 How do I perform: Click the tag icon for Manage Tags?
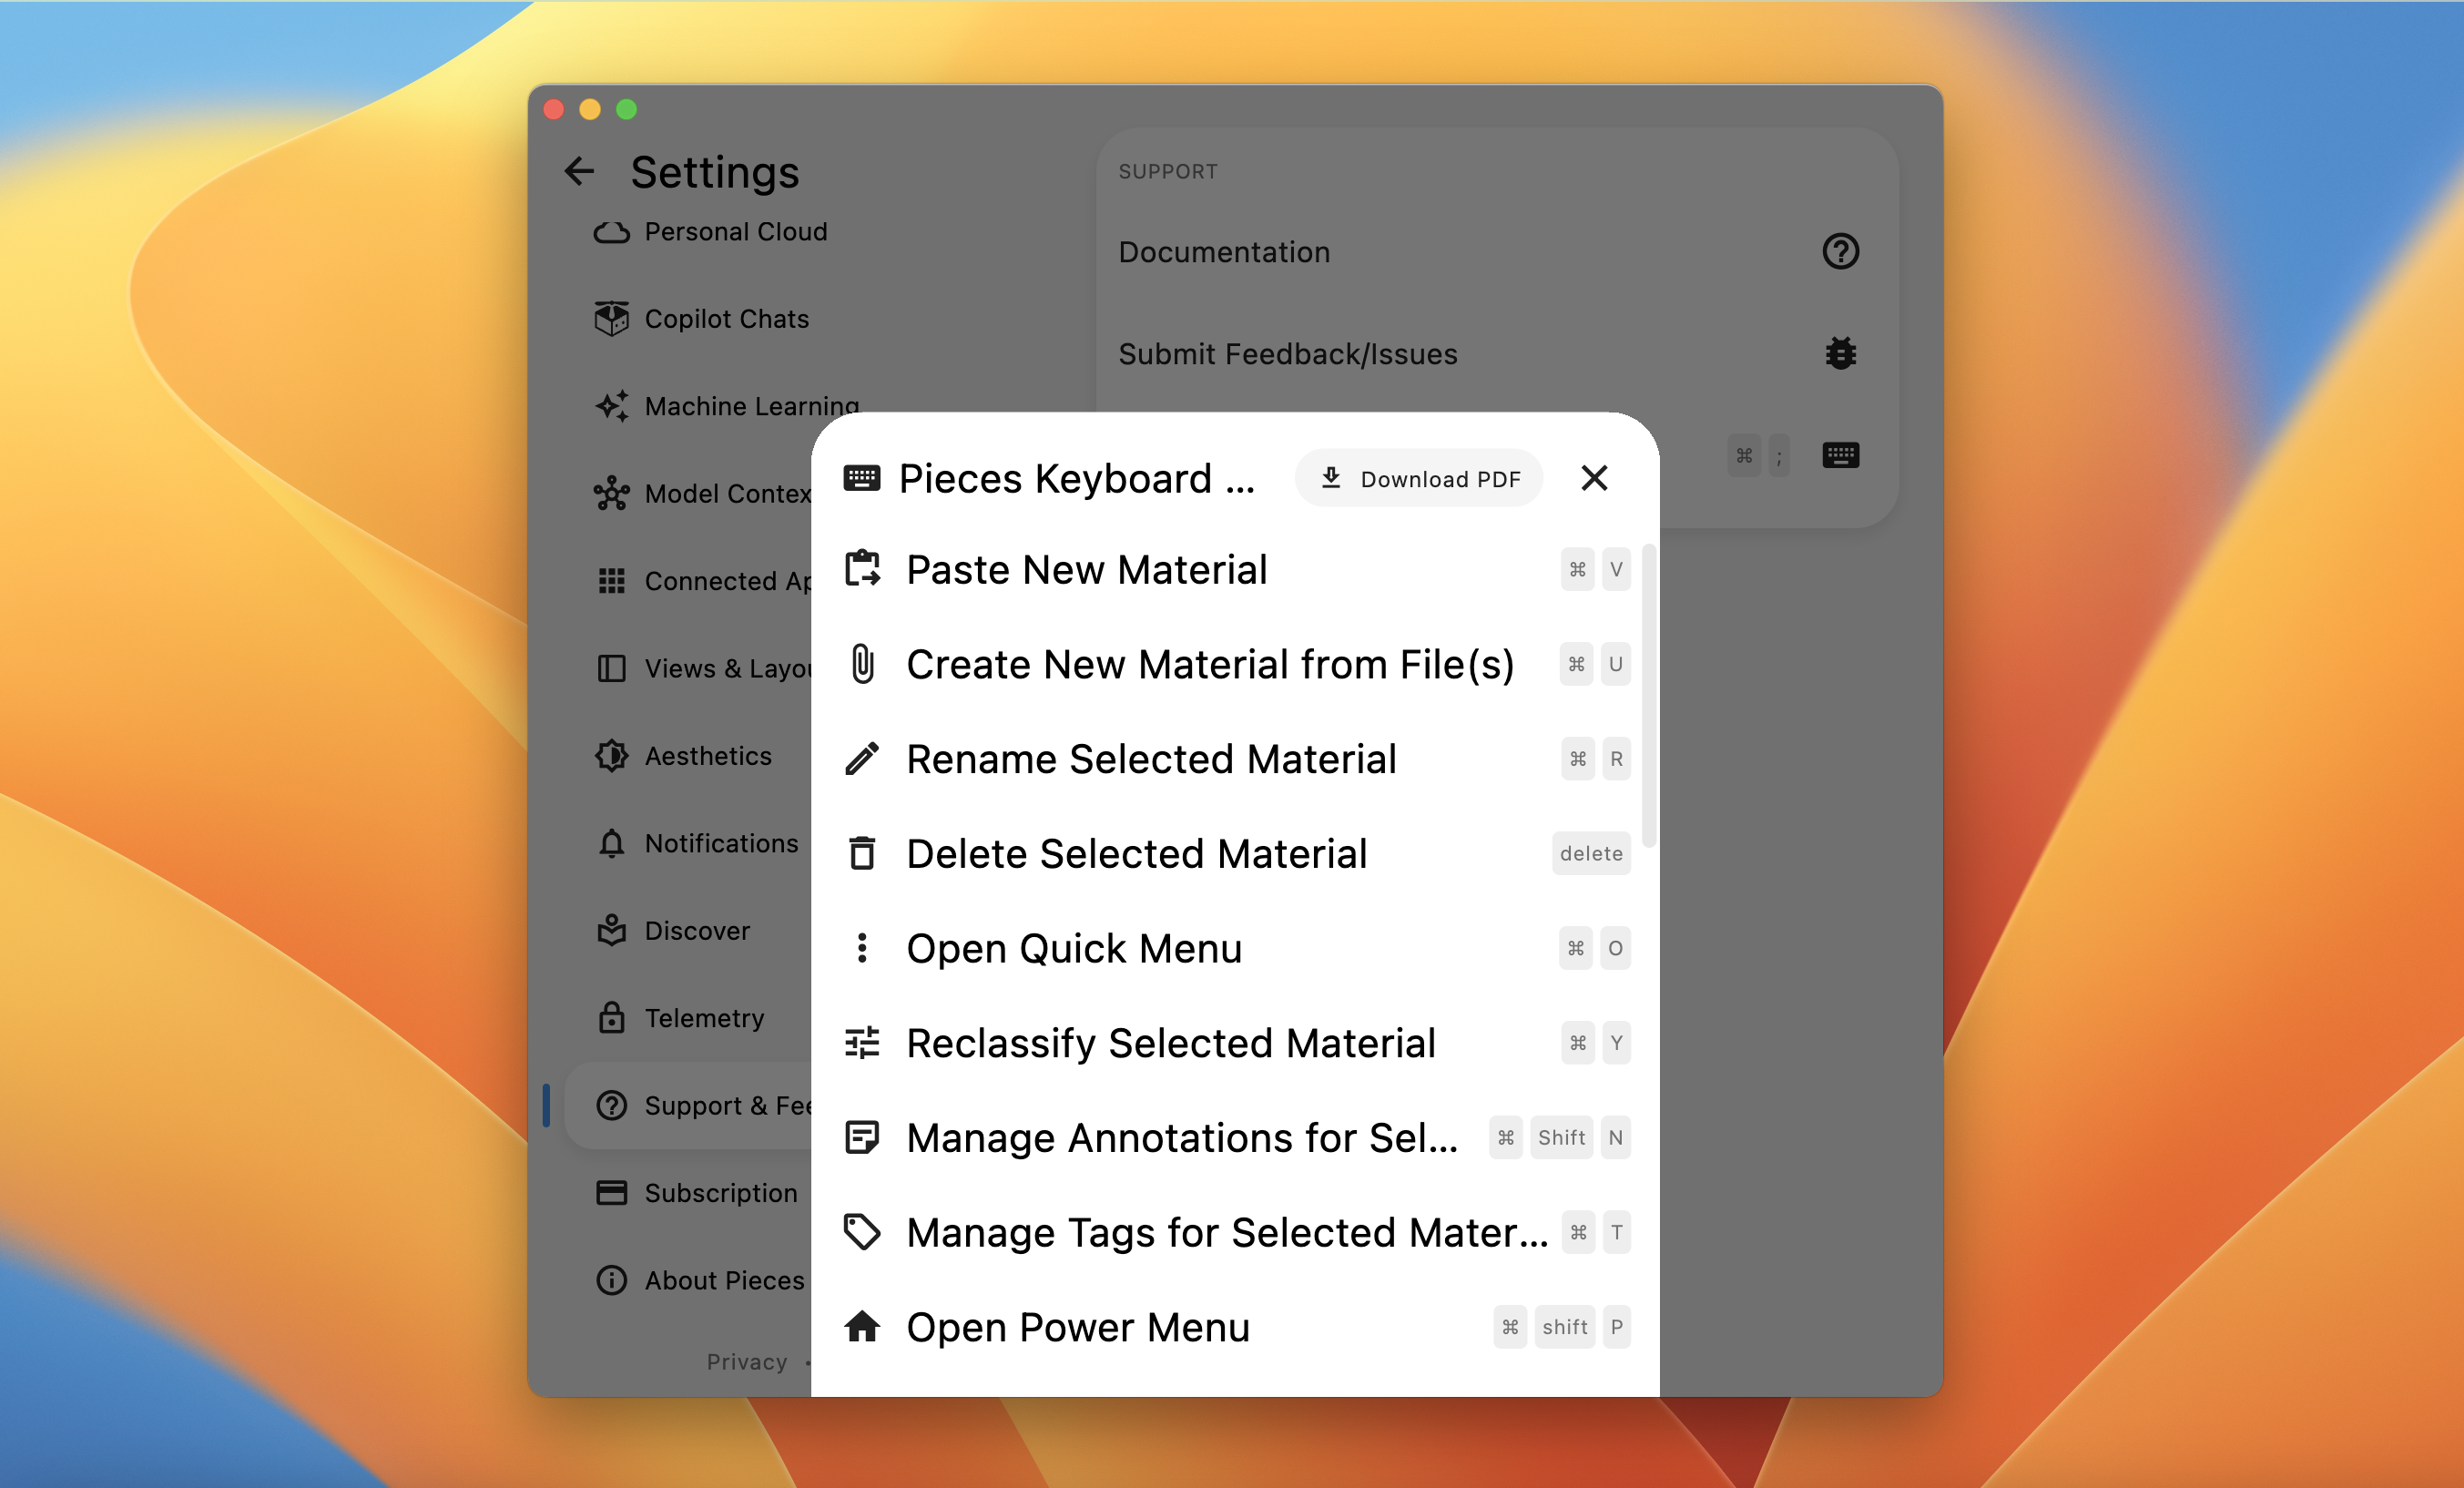click(x=862, y=1232)
